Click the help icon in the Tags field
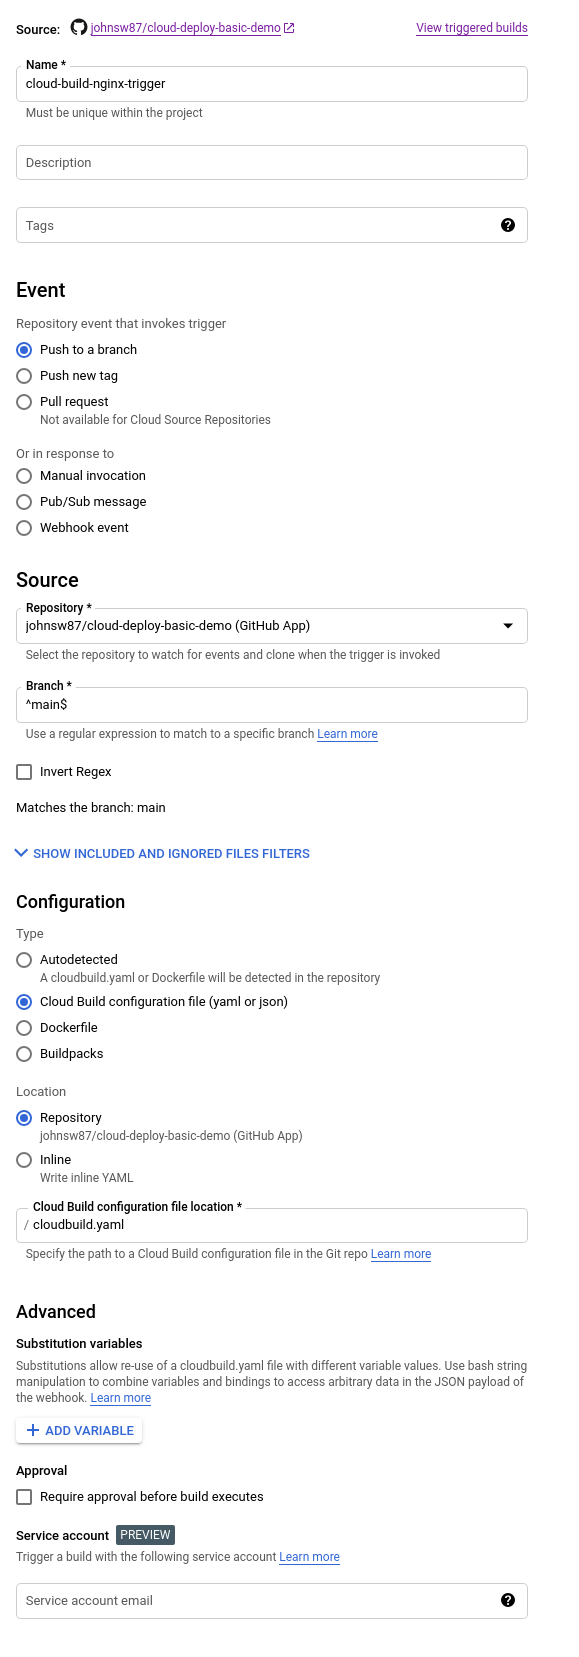This screenshot has height=1657, width=579. point(508,225)
